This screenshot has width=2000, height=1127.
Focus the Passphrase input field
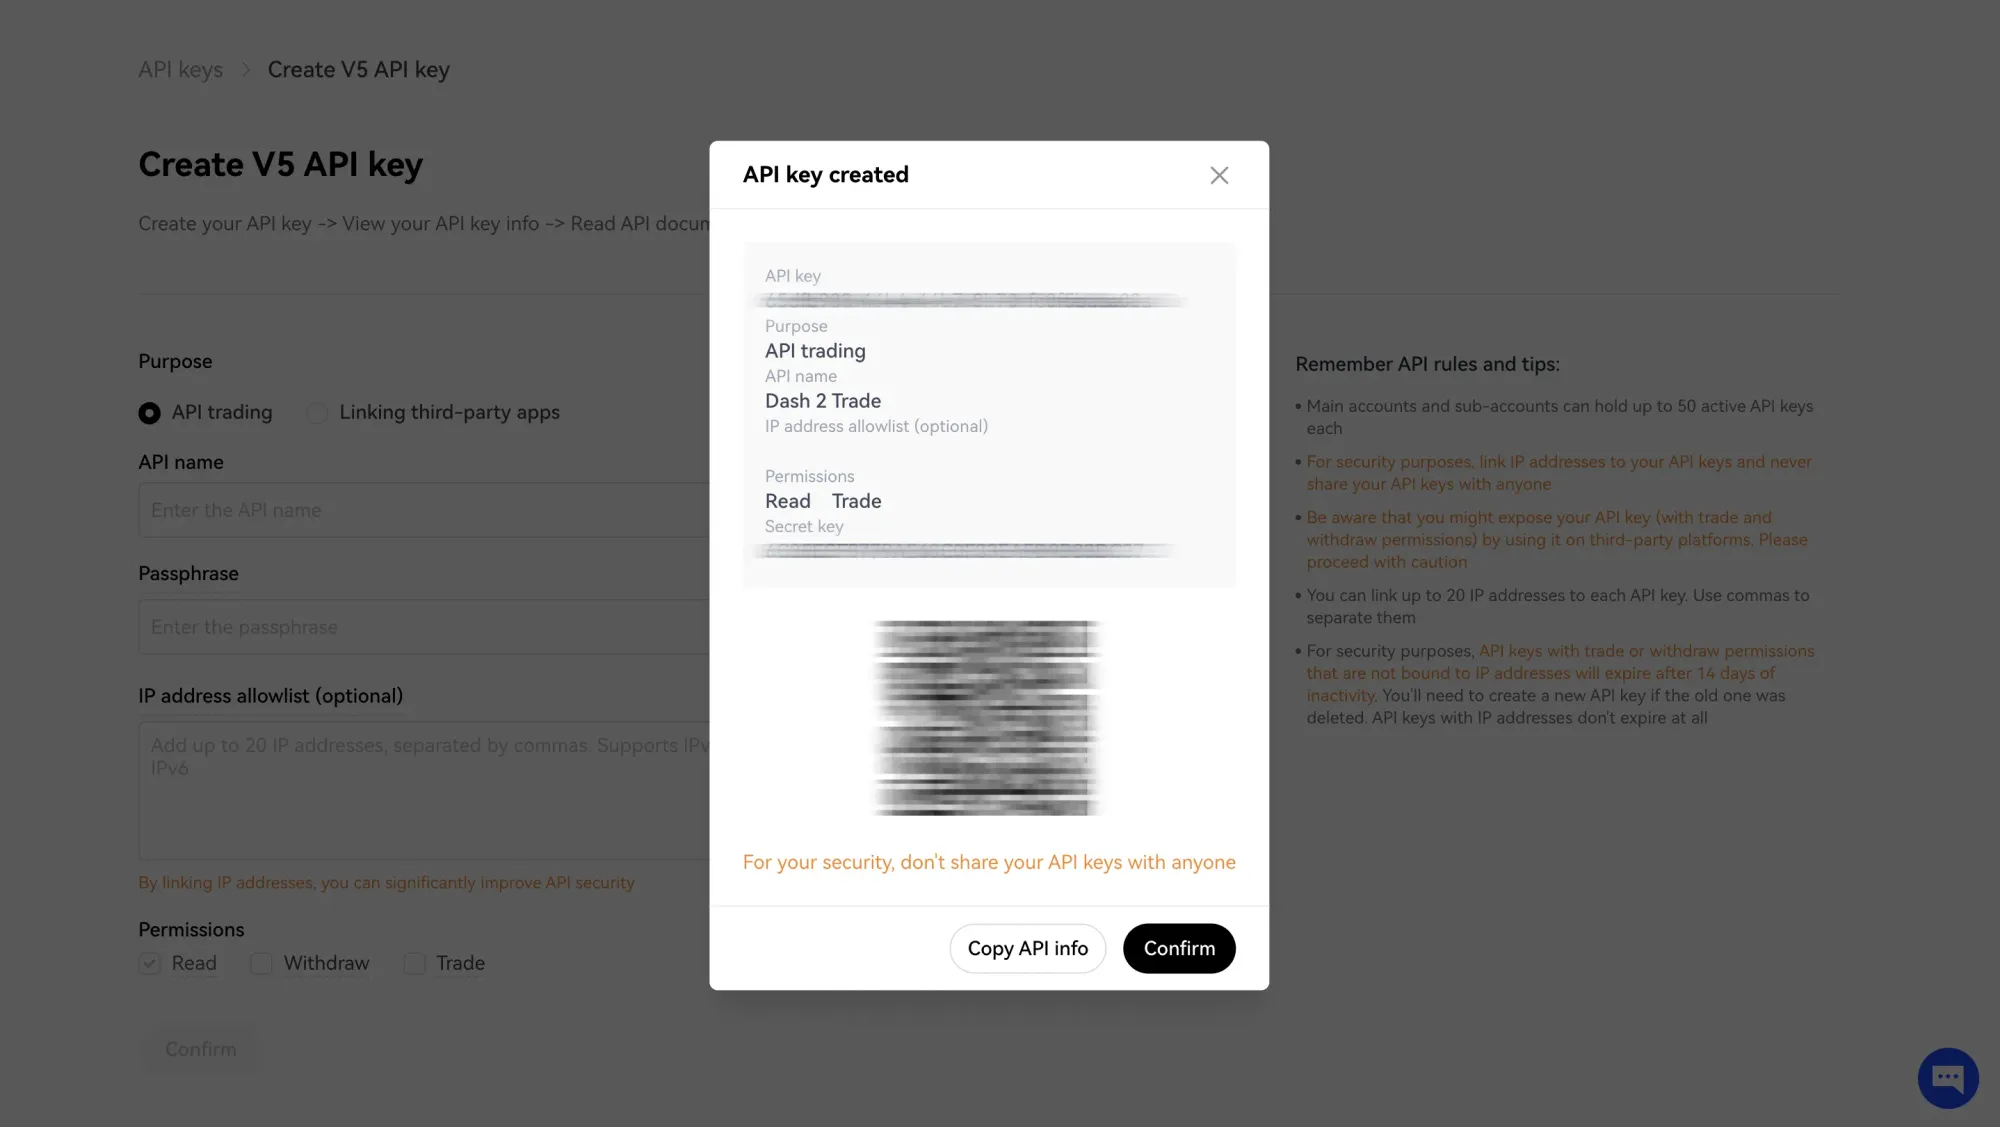click(x=424, y=627)
